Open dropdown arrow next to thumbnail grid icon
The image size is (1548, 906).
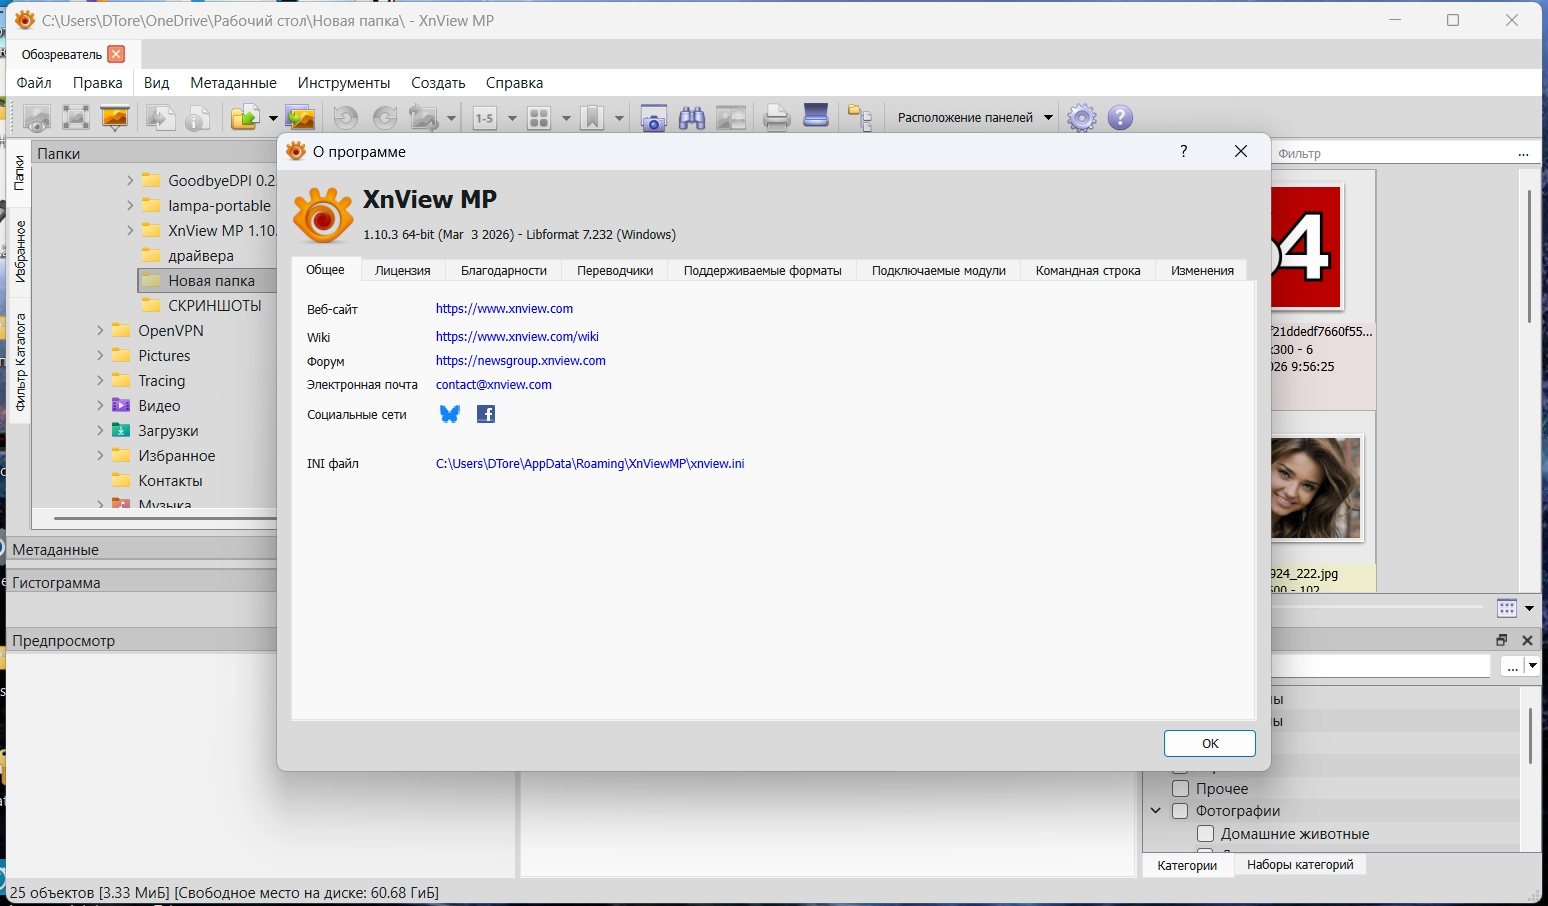[x=566, y=118]
